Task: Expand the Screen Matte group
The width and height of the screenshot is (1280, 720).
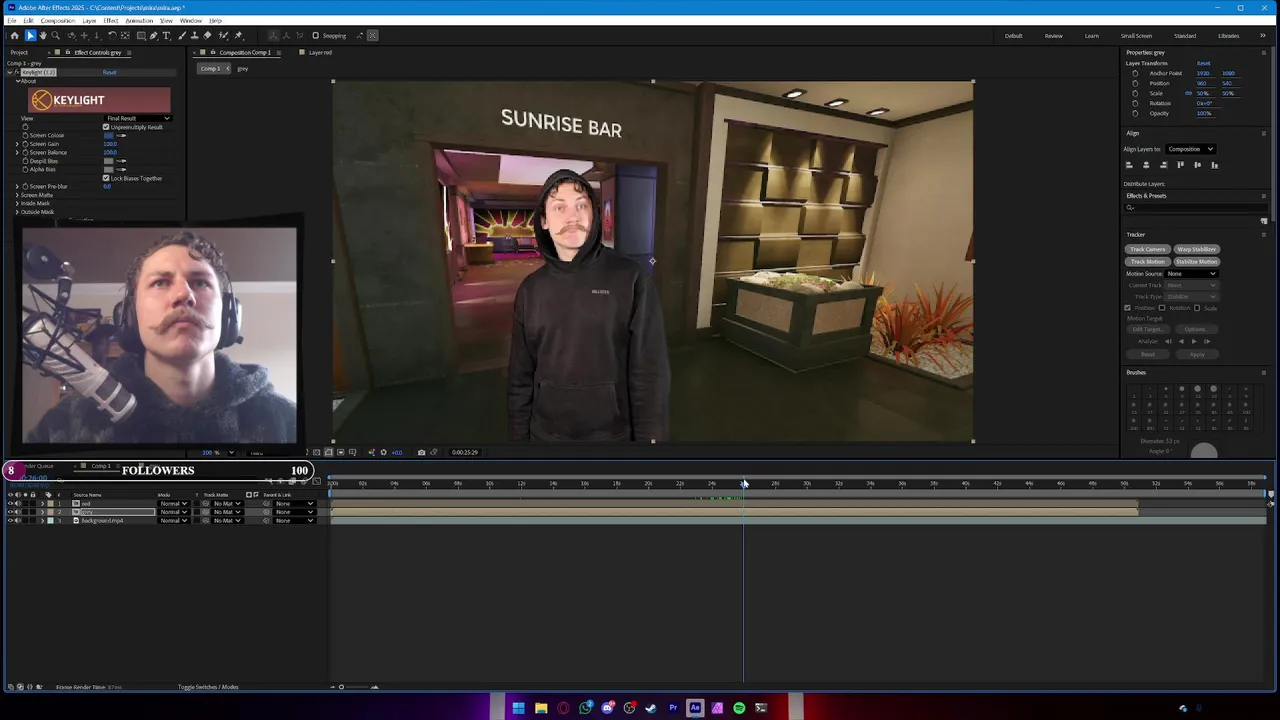Action: click(17, 195)
